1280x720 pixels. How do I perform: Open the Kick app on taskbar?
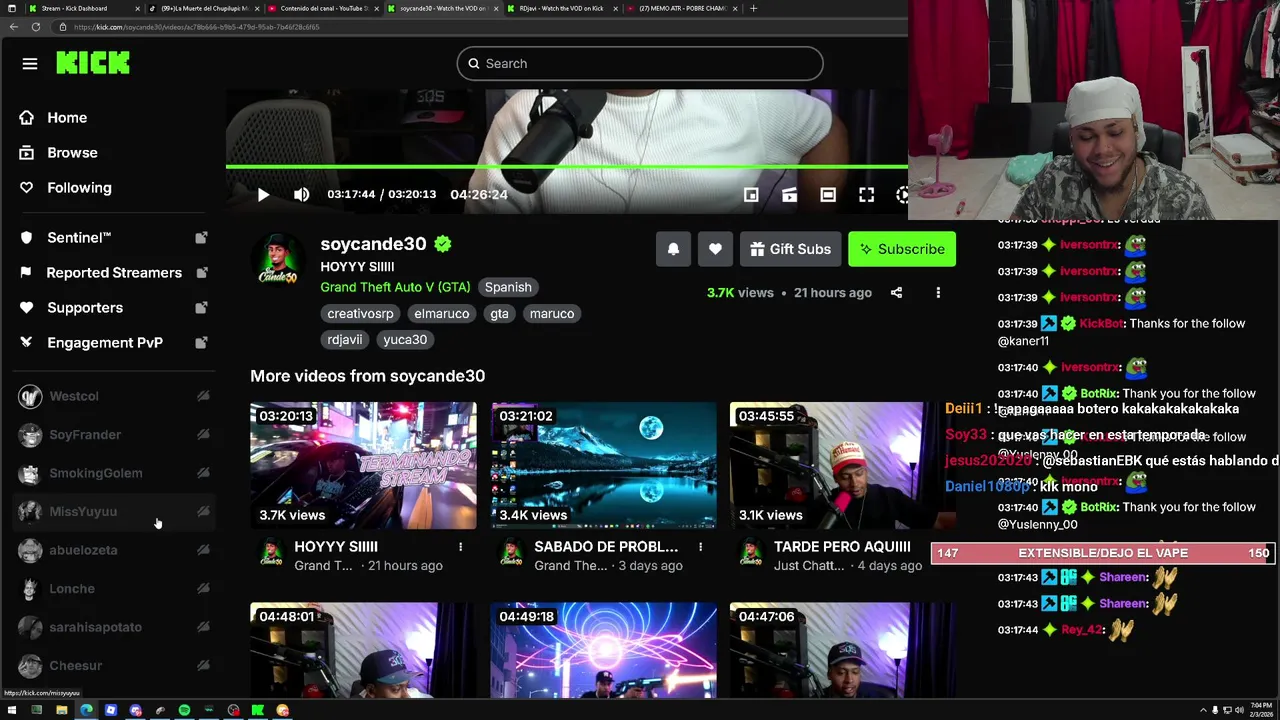pyautogui.click(x=258, y=710)
